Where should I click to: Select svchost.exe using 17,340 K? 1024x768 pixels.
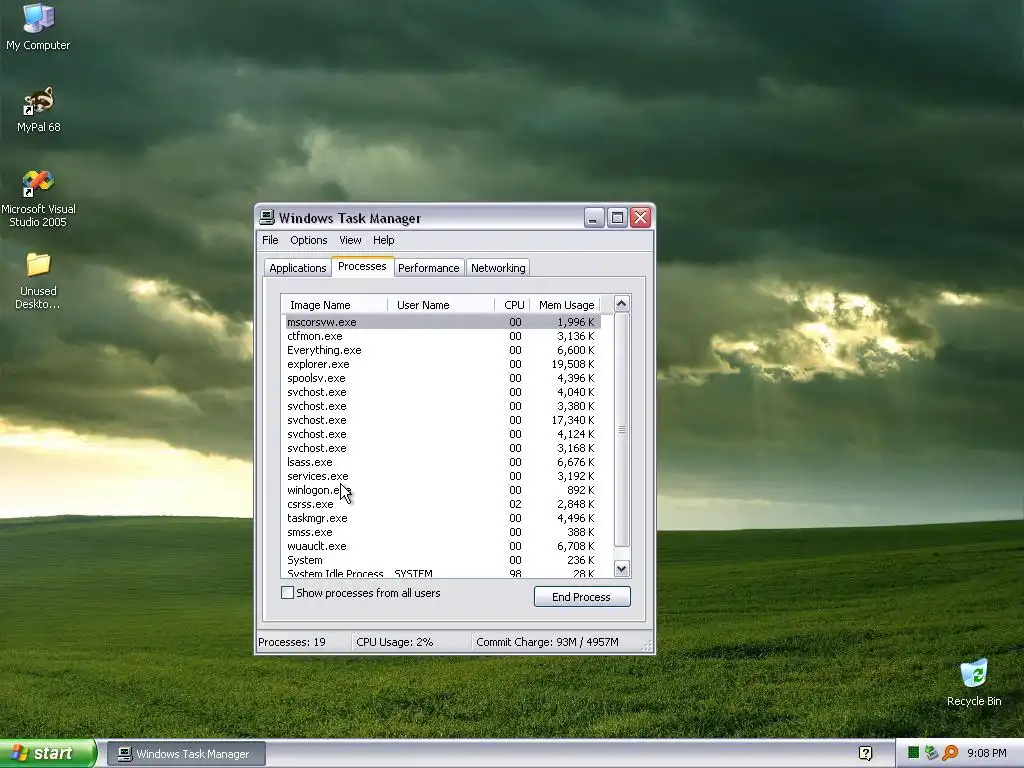pos(442,420)
